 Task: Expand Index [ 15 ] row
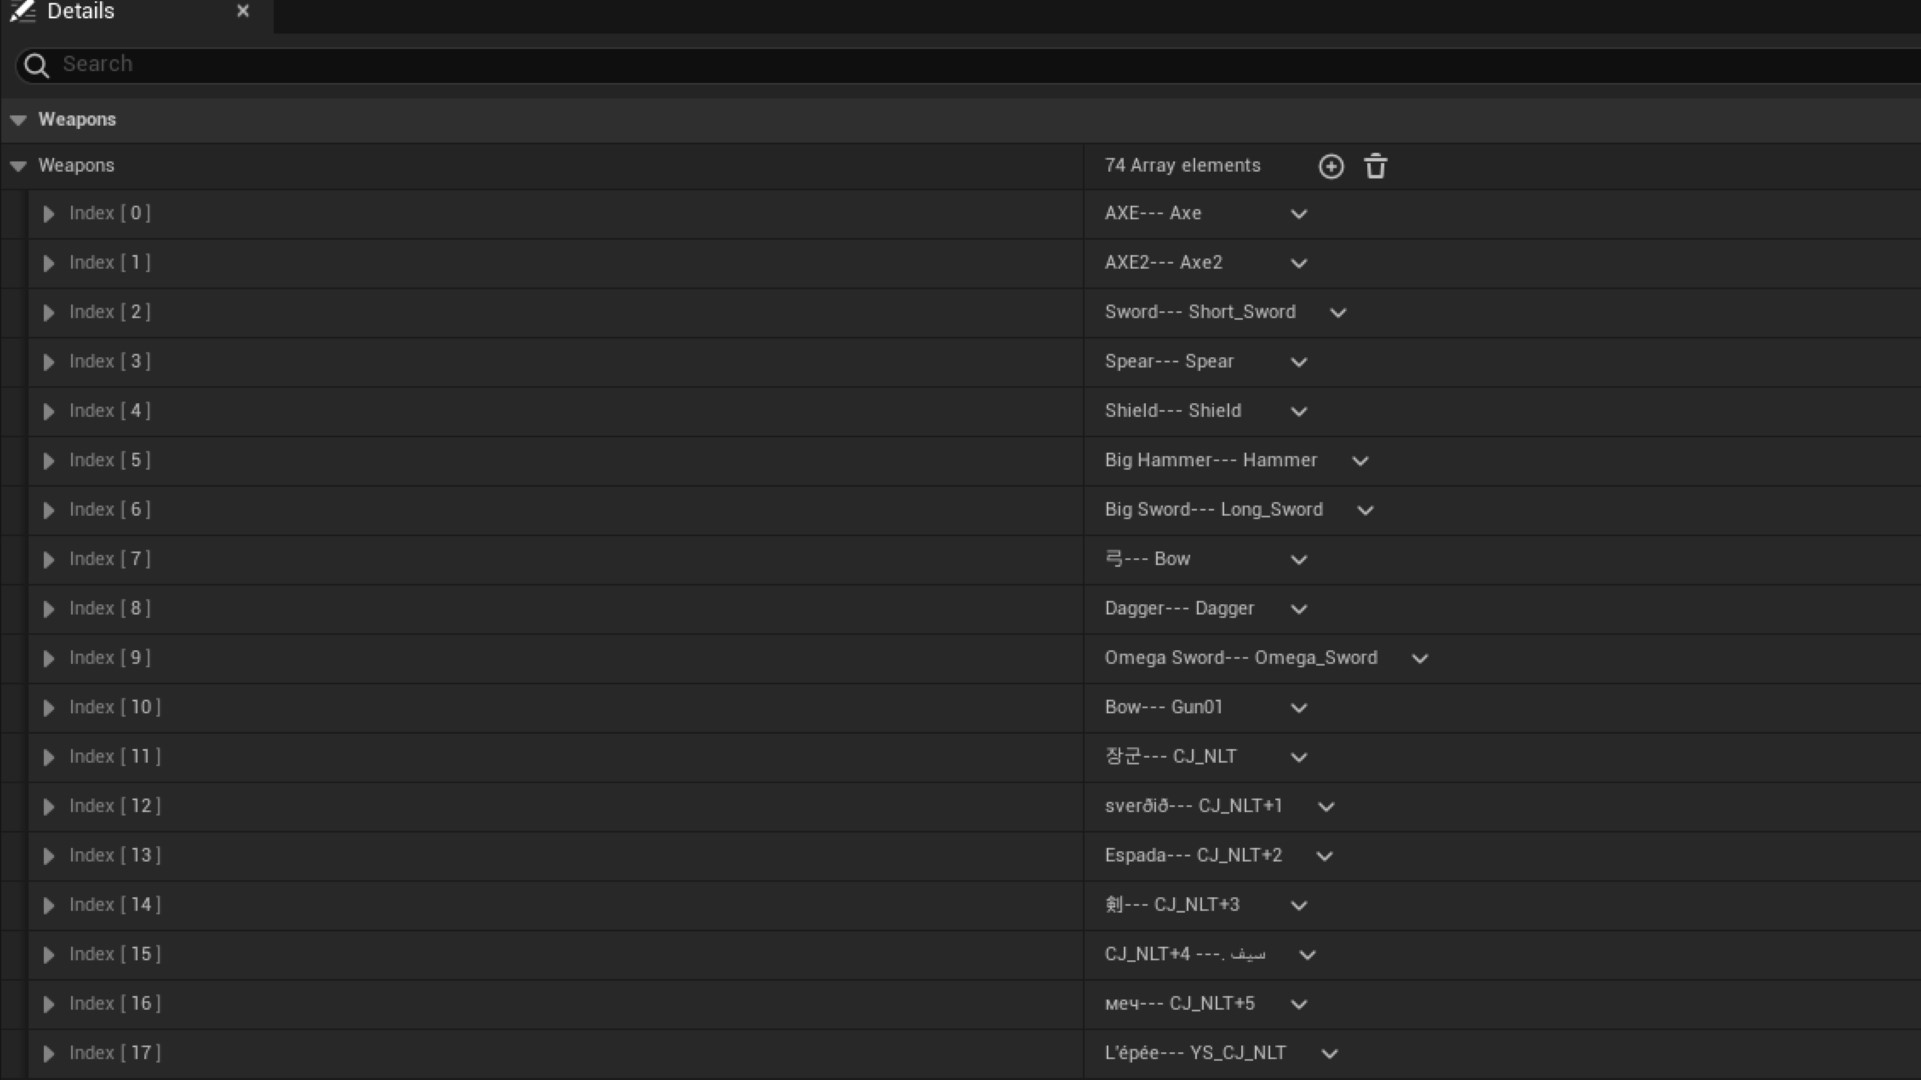[48, 955]
